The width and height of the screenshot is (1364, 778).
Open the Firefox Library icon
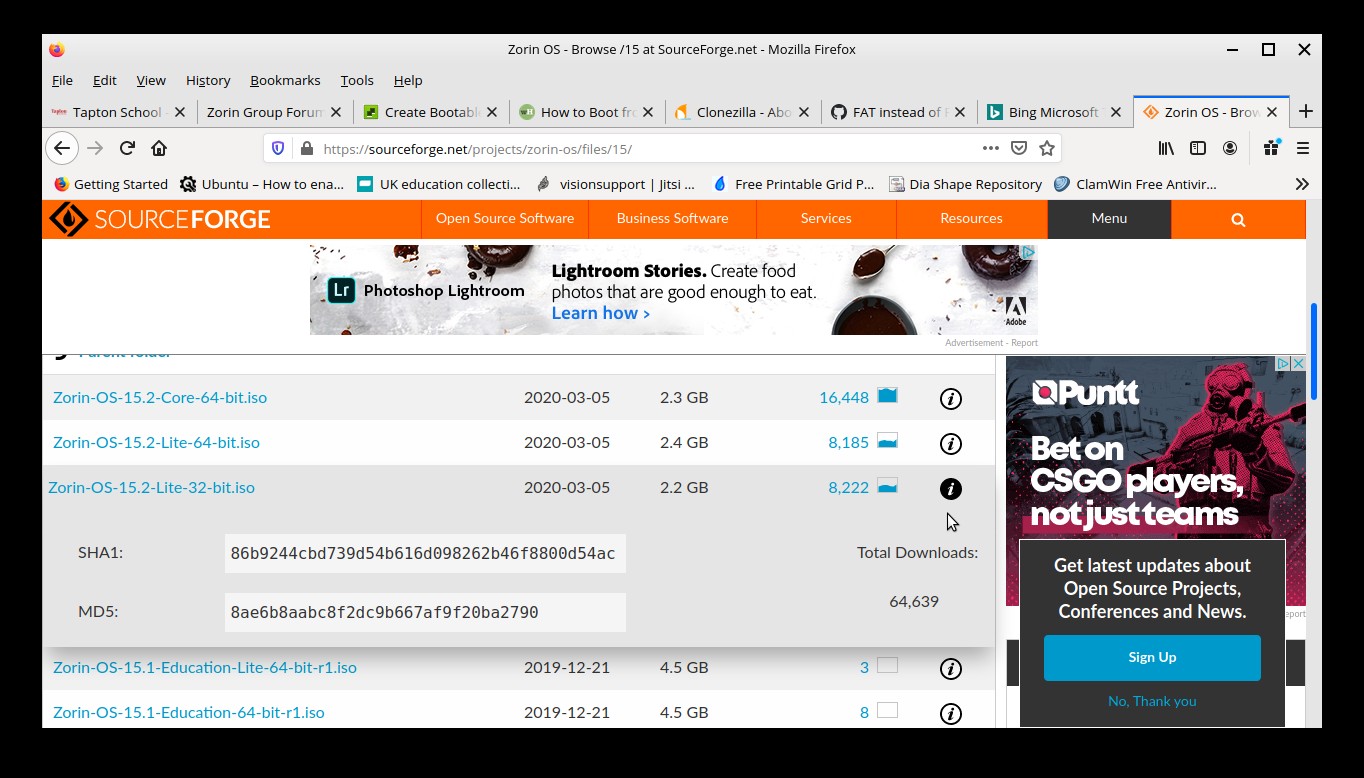(1166, 148)
